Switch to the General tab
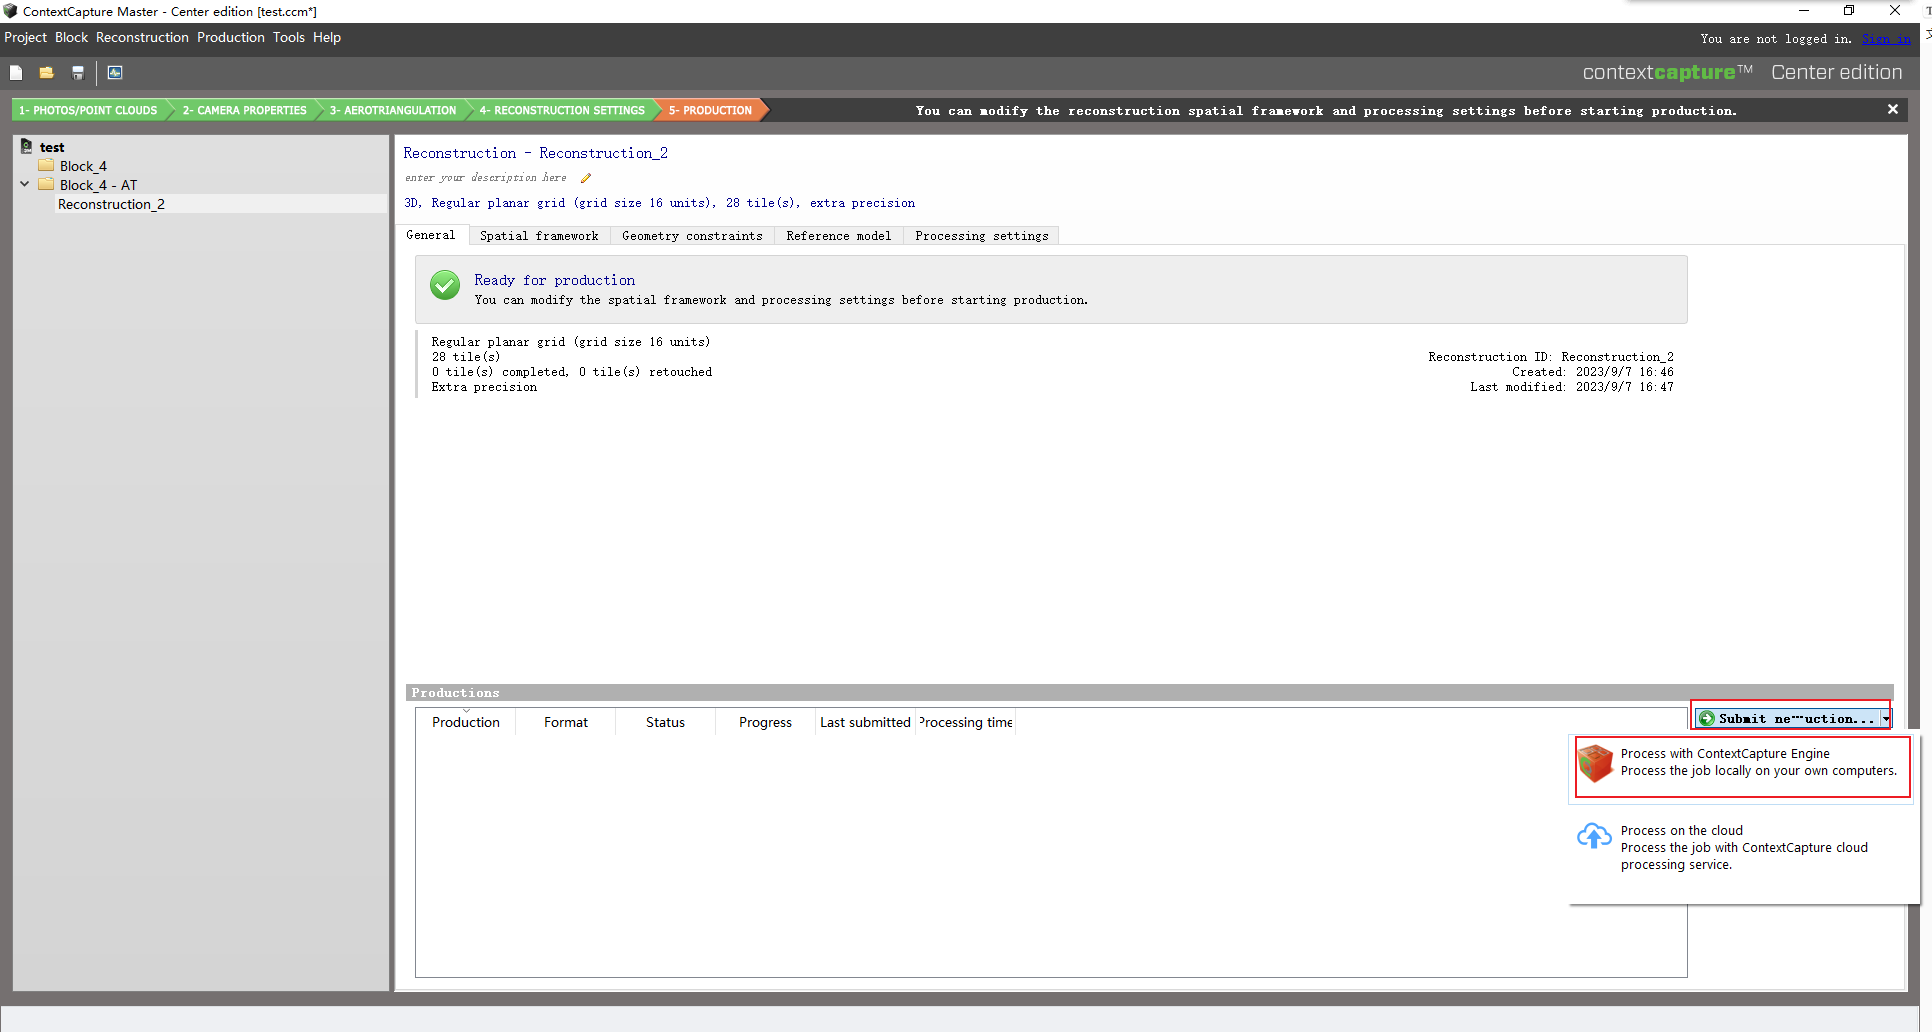 [431, 235]
